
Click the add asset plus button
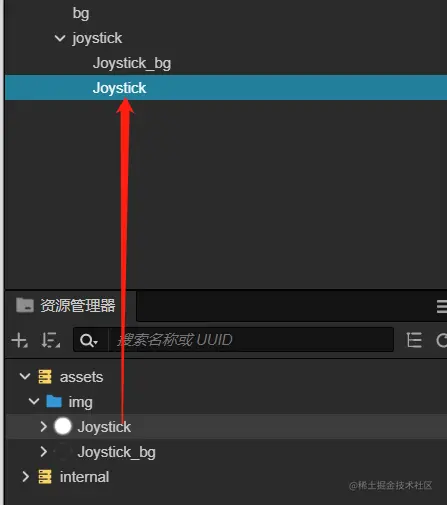[x=19, y=341]
